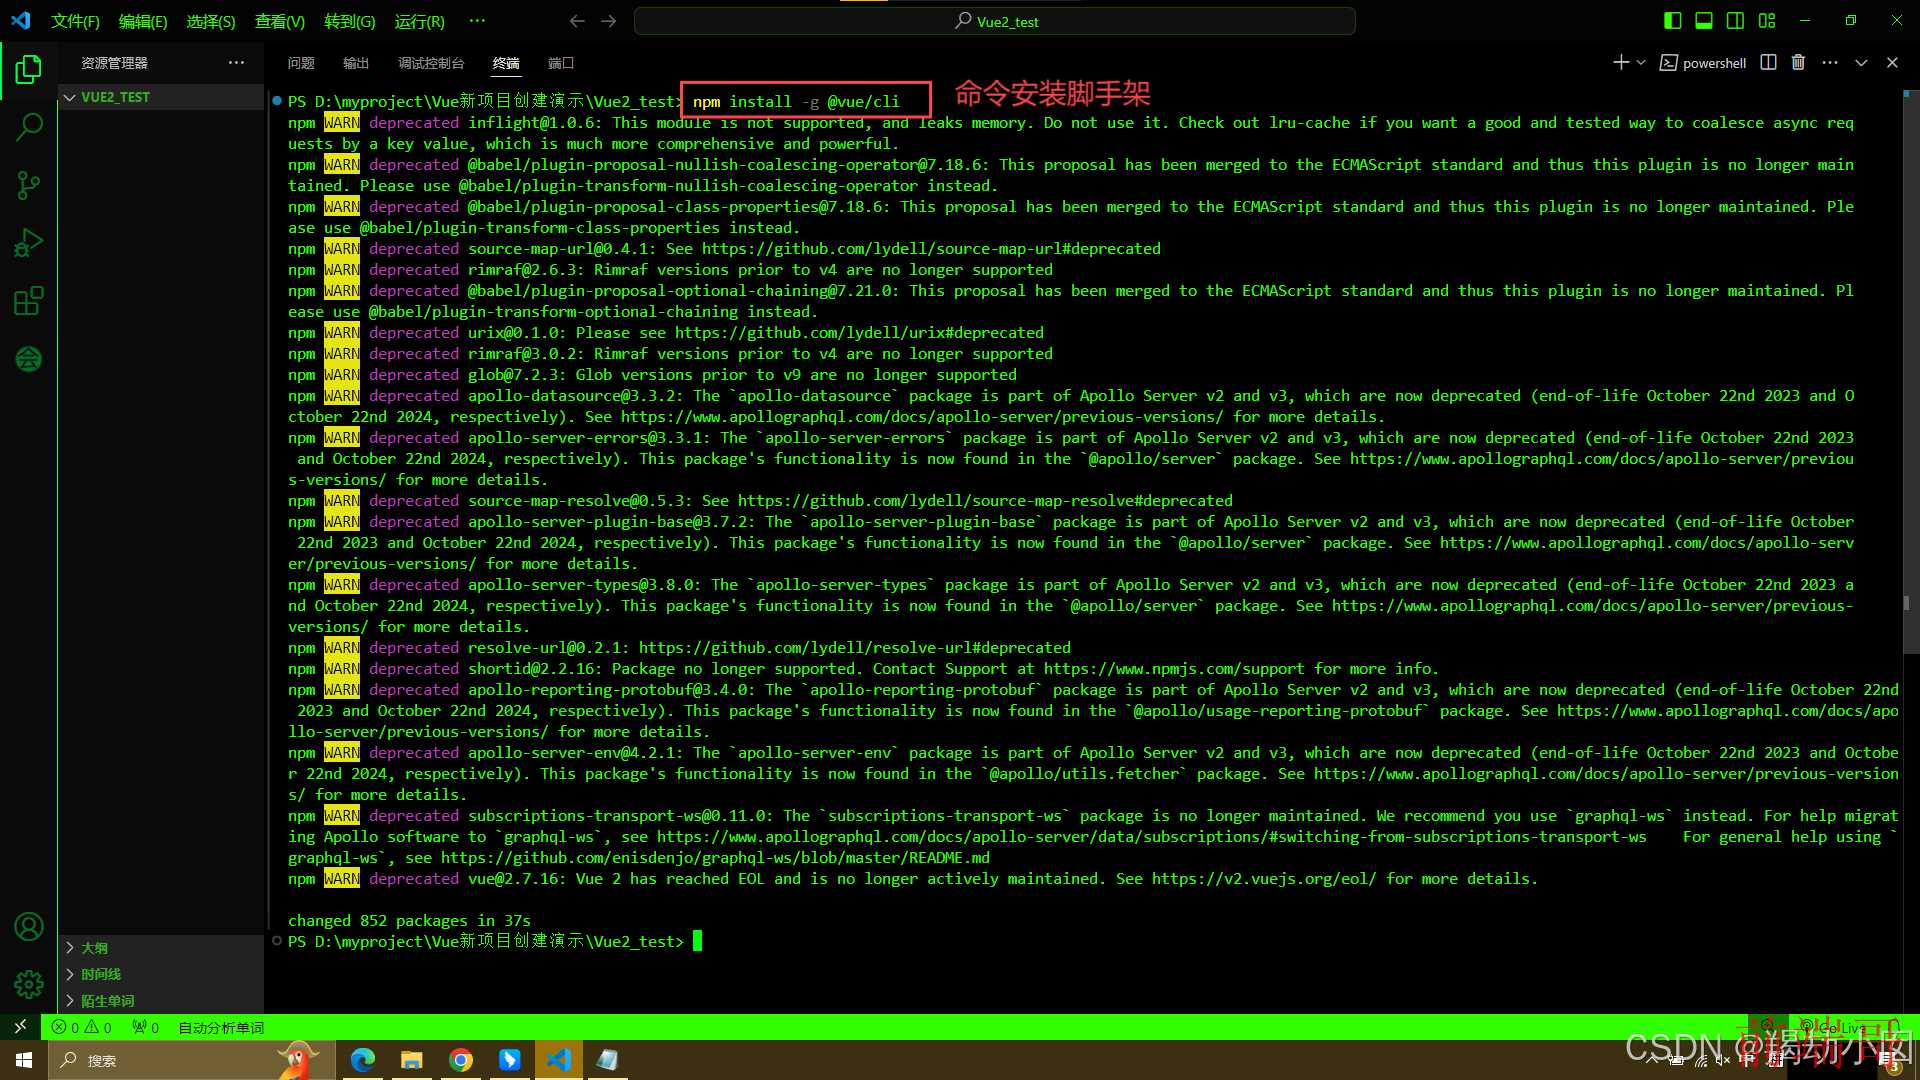Open terminal panel more actions menu
The height and width of the screenshot is (1080, 1920).
click(x=1830, y=63)
